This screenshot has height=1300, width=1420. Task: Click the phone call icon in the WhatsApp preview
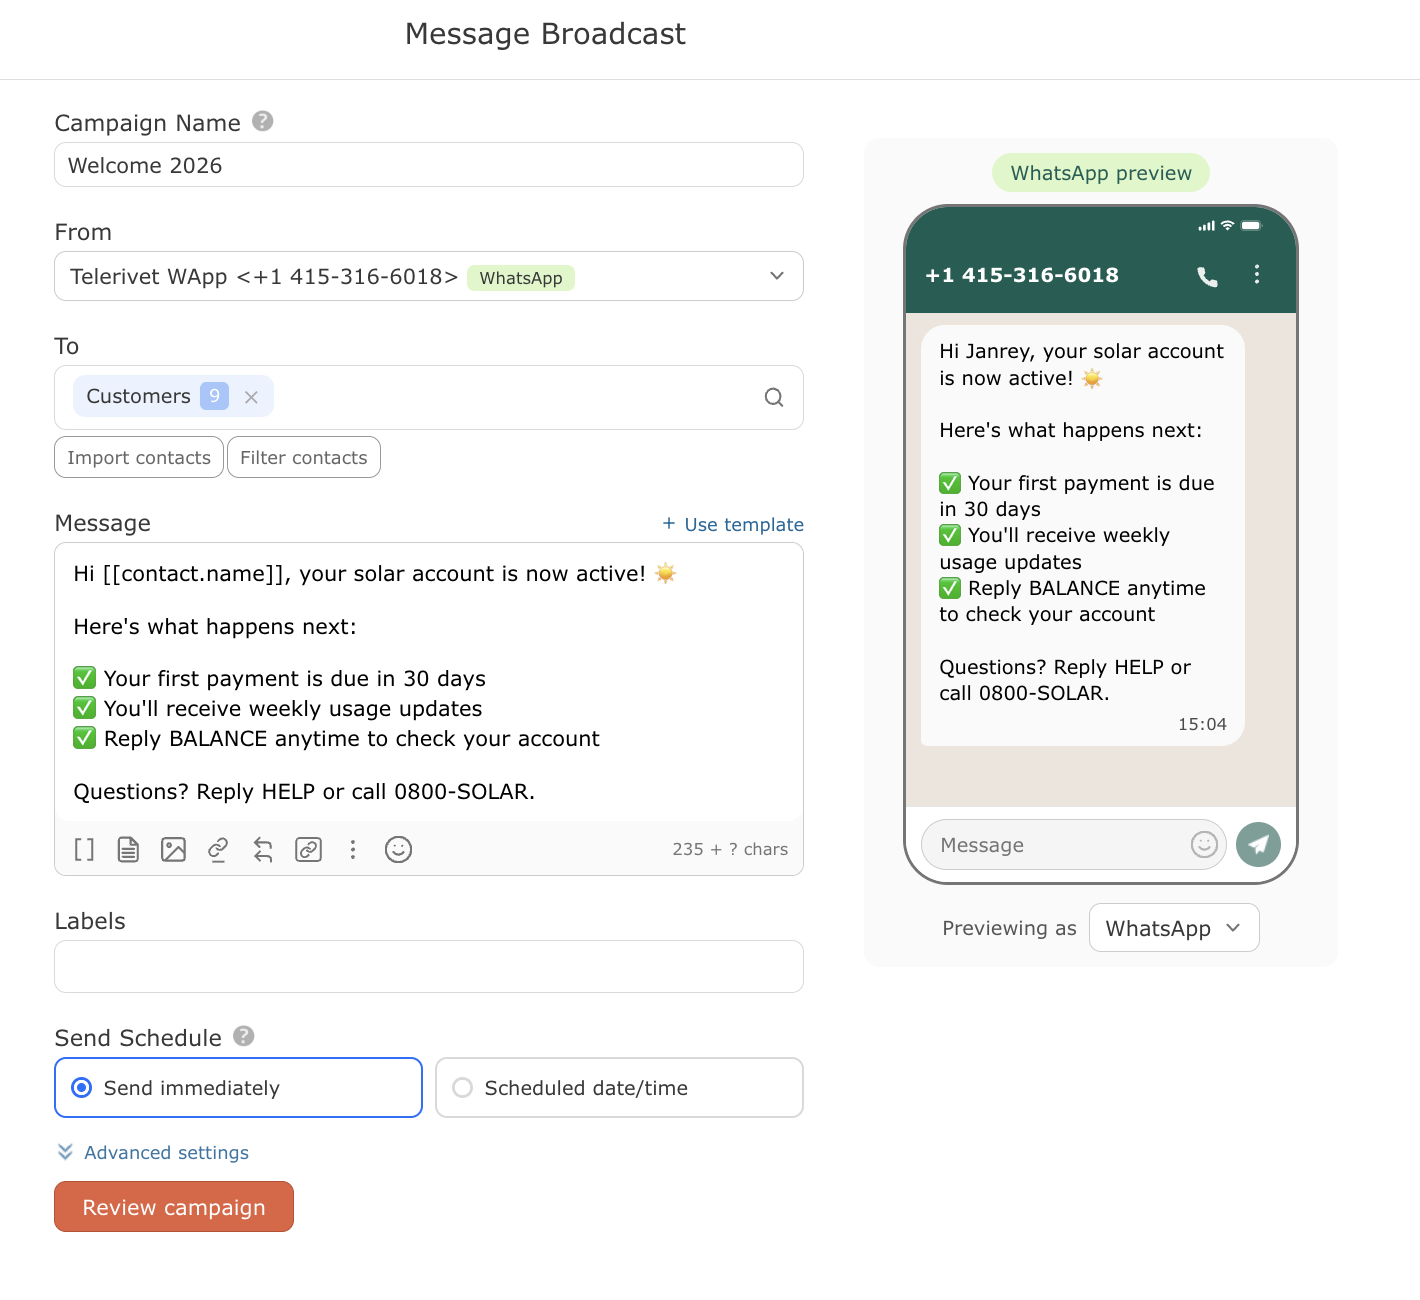coord(1207,276)
